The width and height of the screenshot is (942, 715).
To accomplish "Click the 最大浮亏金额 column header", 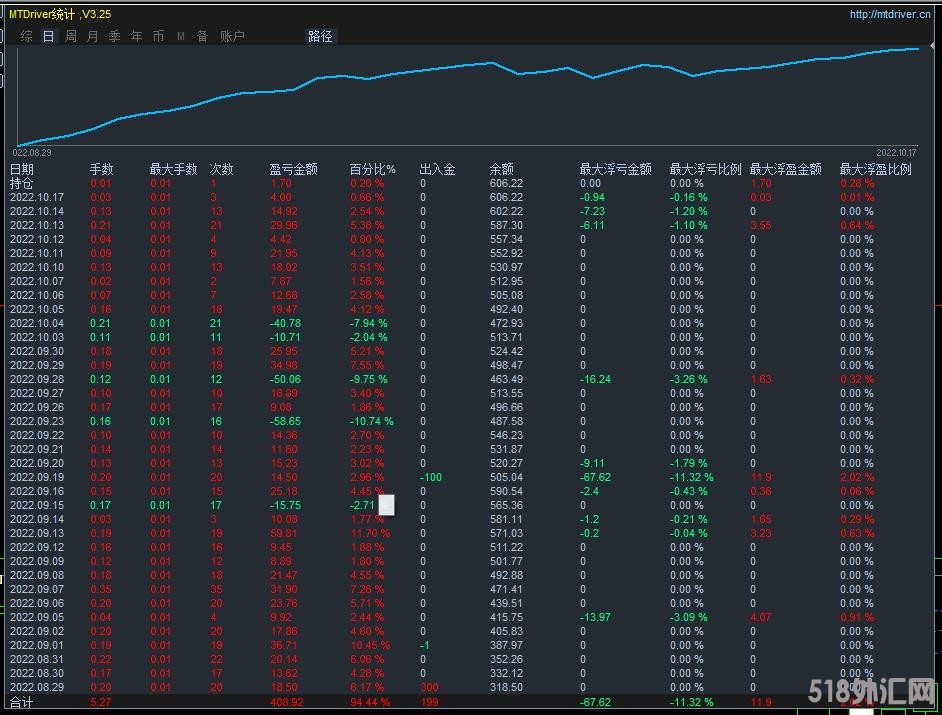I will pyautogui.click(x=615, y=169).
